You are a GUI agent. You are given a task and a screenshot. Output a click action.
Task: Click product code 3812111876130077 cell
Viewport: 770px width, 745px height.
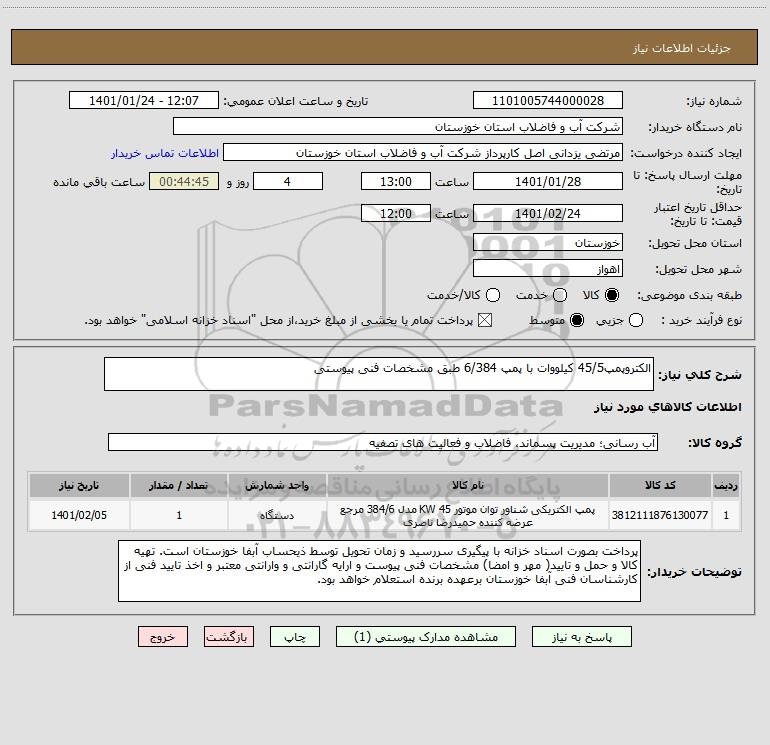[660, 515]
